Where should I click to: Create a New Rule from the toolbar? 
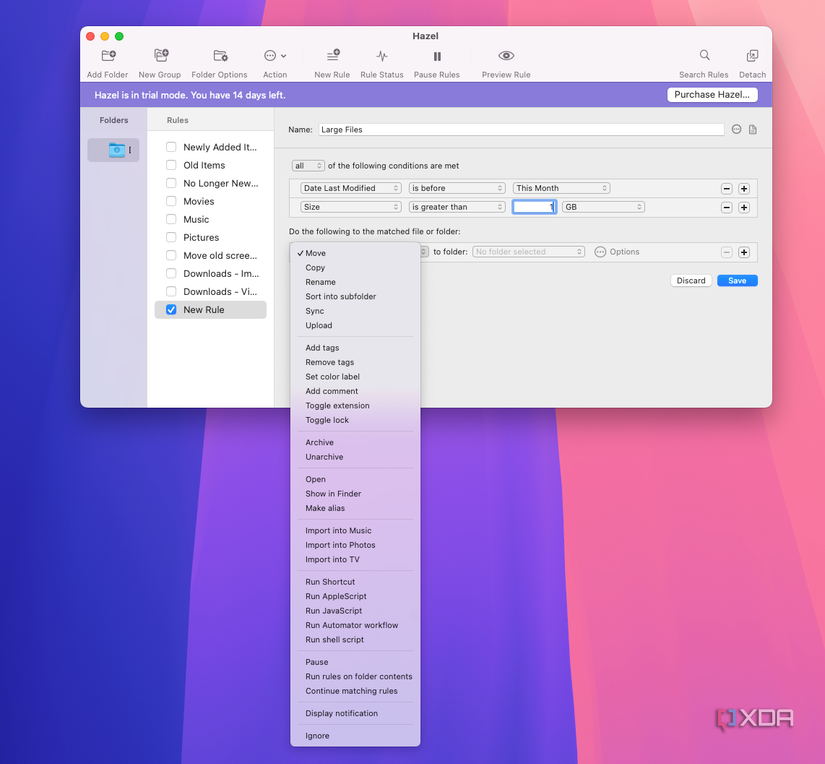333,55
